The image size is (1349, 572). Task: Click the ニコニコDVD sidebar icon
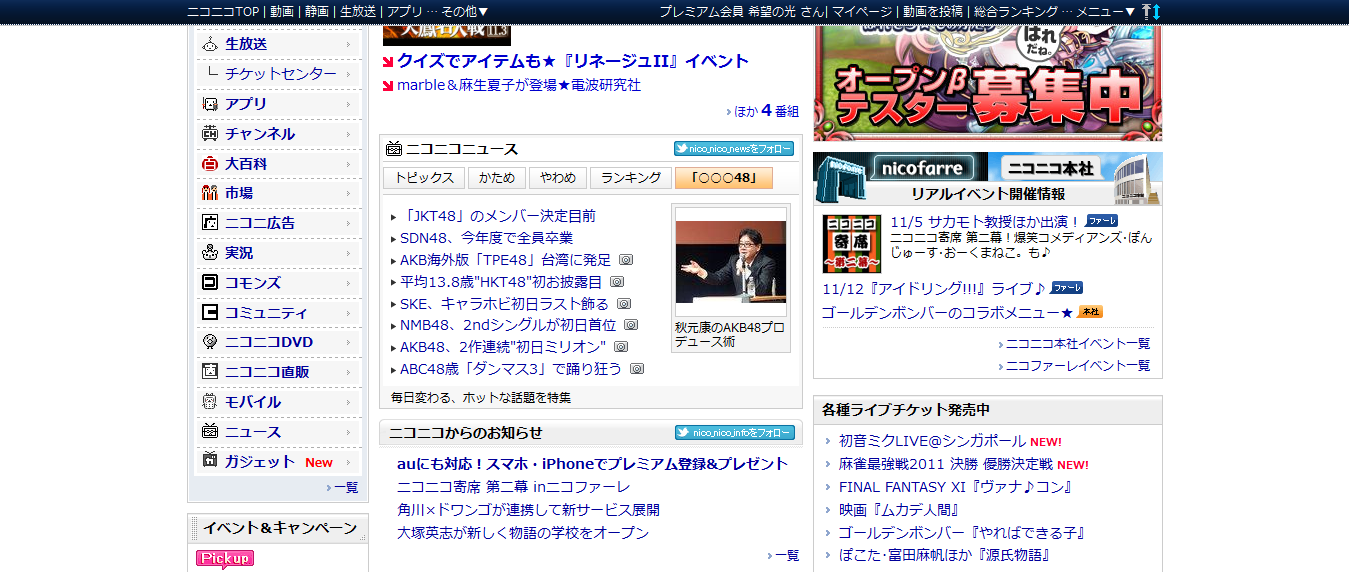pyautogui.click(x=210, y=341)
